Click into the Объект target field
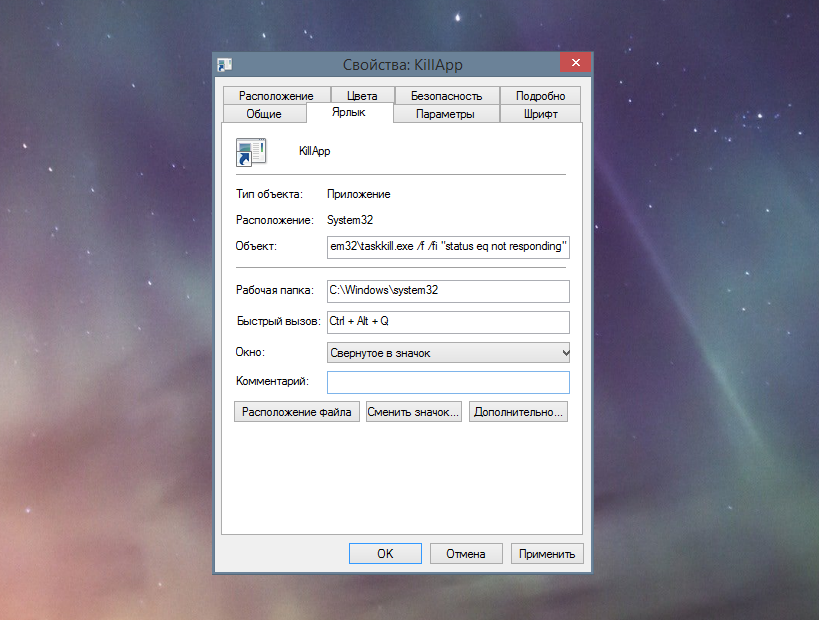This screenshot has width=819, height=620. point(448,247)
